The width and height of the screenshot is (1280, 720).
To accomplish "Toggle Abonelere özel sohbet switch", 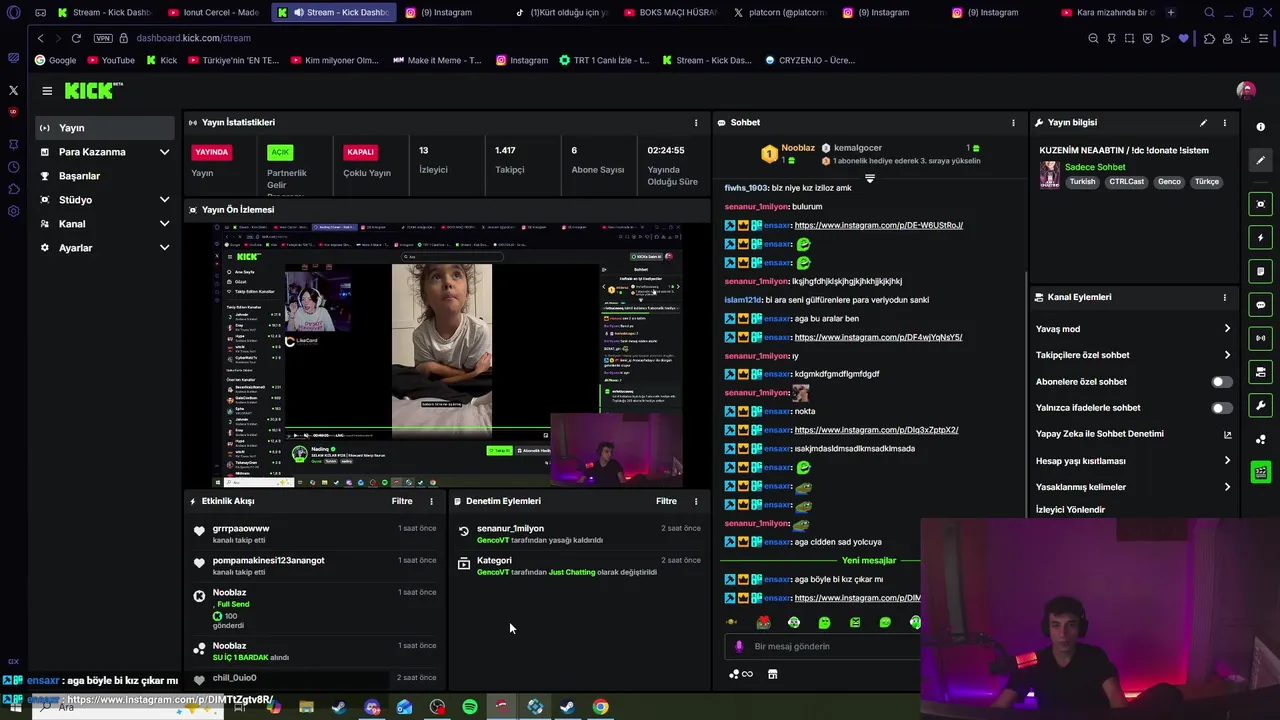I will [1221, 382].
